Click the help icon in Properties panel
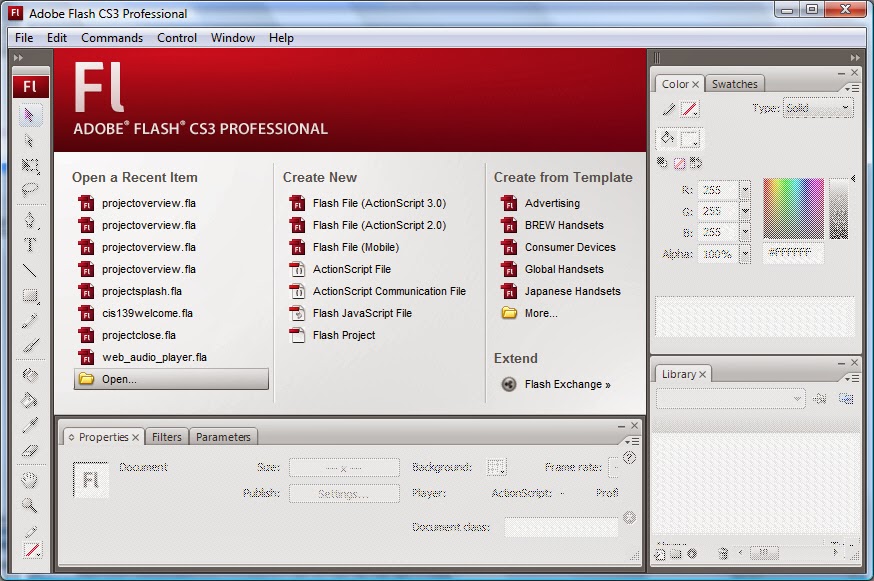874x581 pixels. click(x=629, y=458)
